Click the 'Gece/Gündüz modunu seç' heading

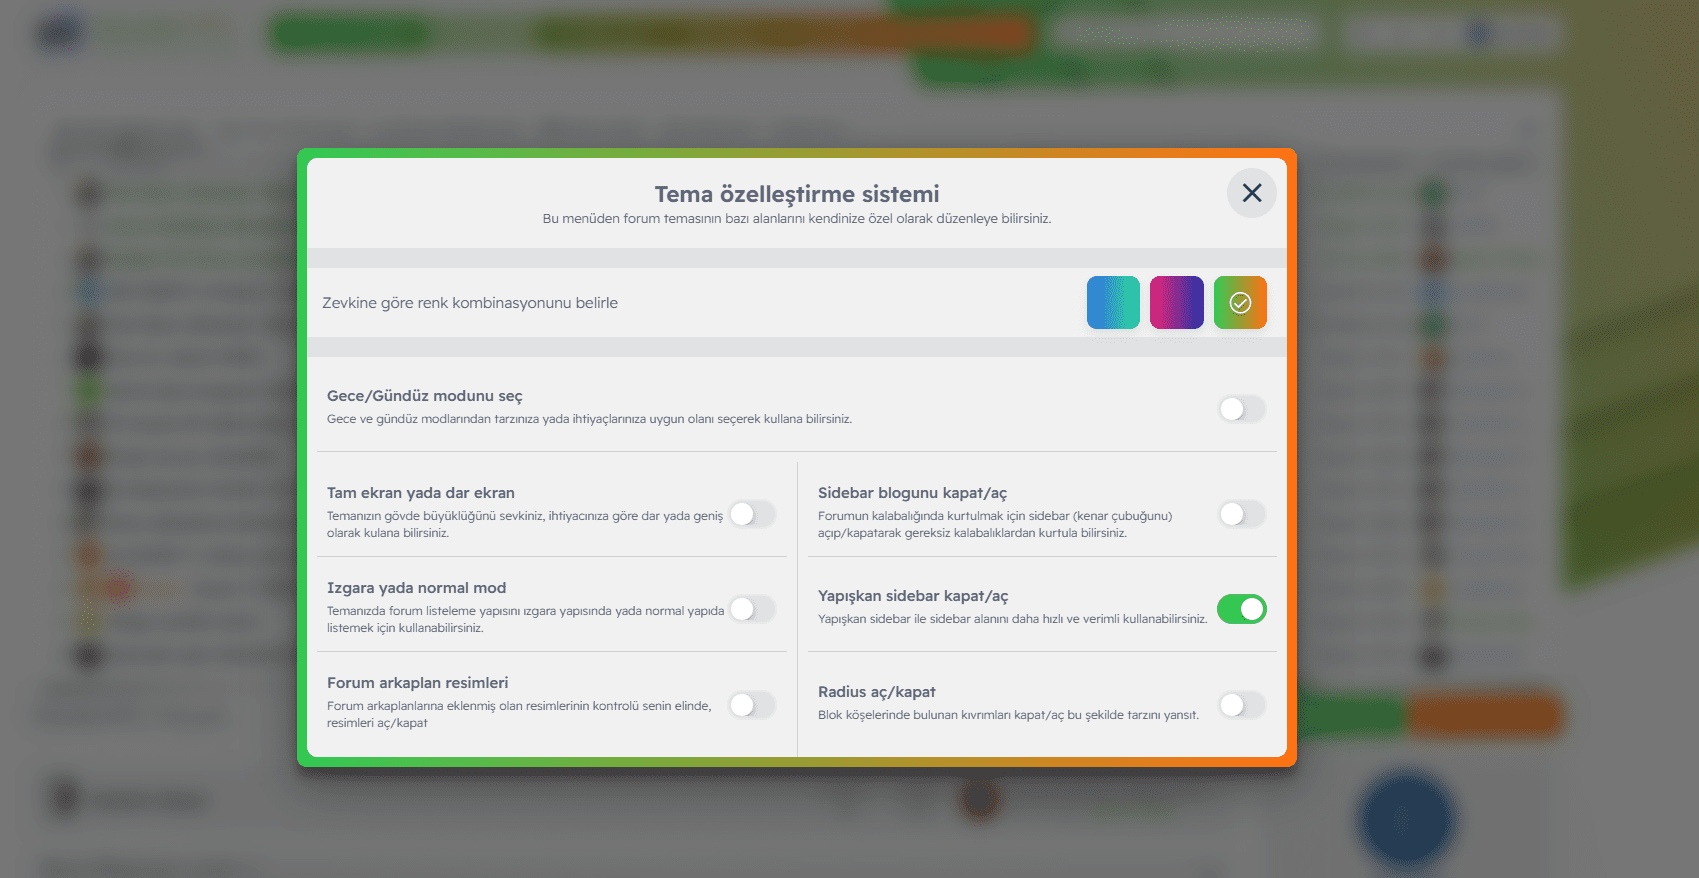click(x=424, y=396)
